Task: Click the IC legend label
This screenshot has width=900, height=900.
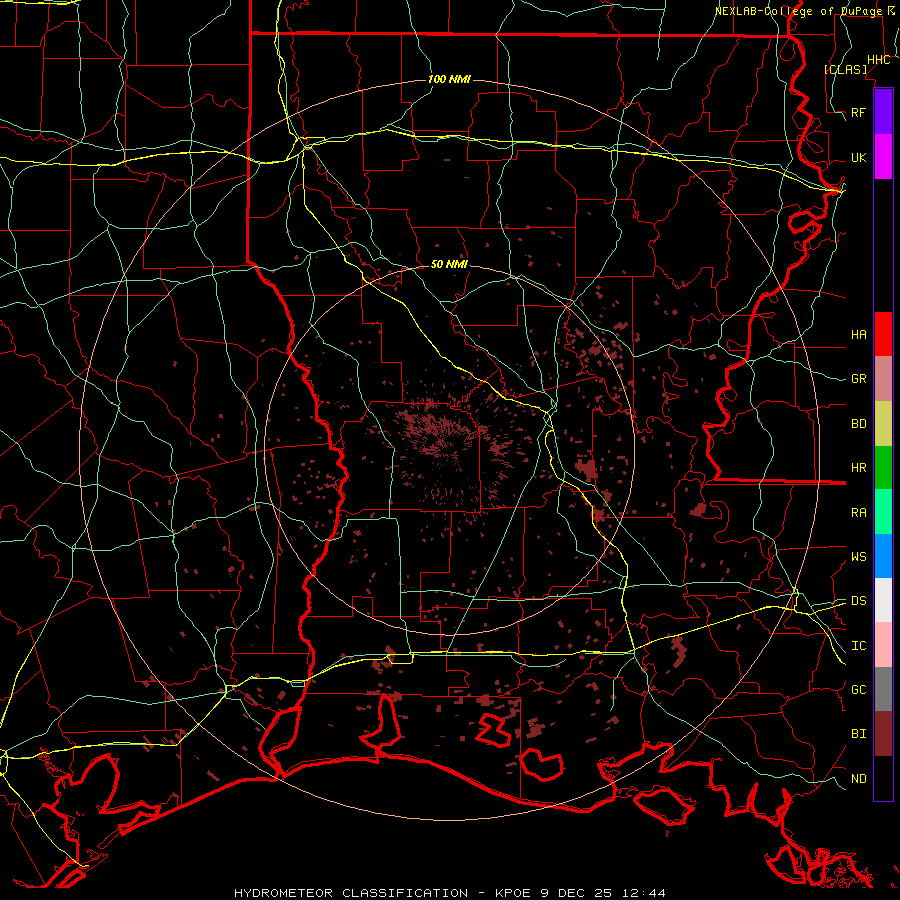Action: tap(859, 646)
